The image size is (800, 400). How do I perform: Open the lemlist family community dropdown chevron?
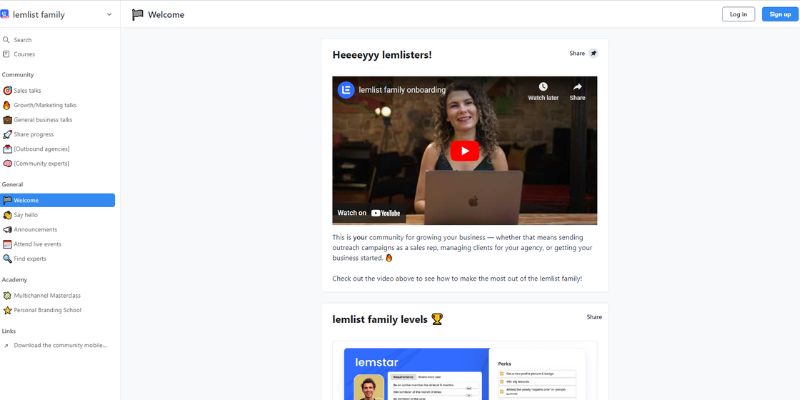109,14
